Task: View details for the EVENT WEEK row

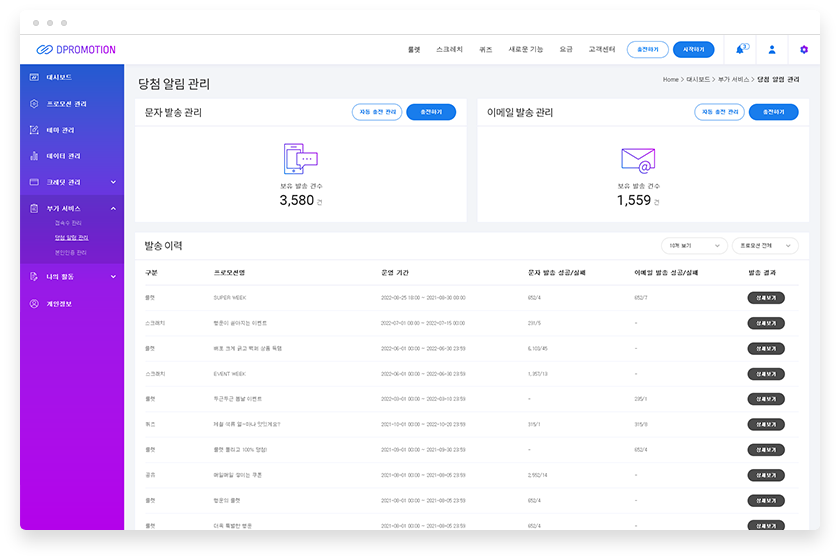Action: point(766,374)
